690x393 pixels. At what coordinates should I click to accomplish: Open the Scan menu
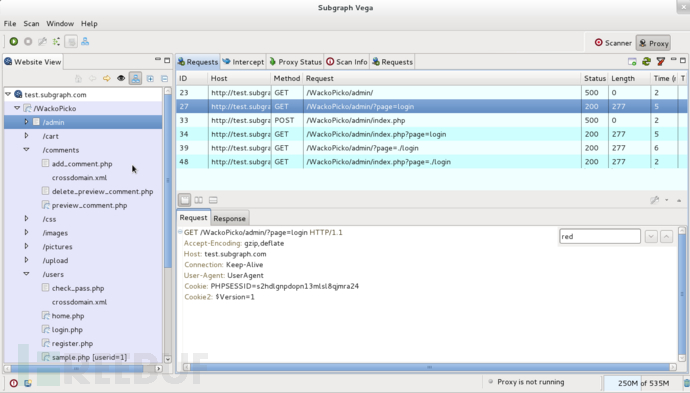[31, 24]
